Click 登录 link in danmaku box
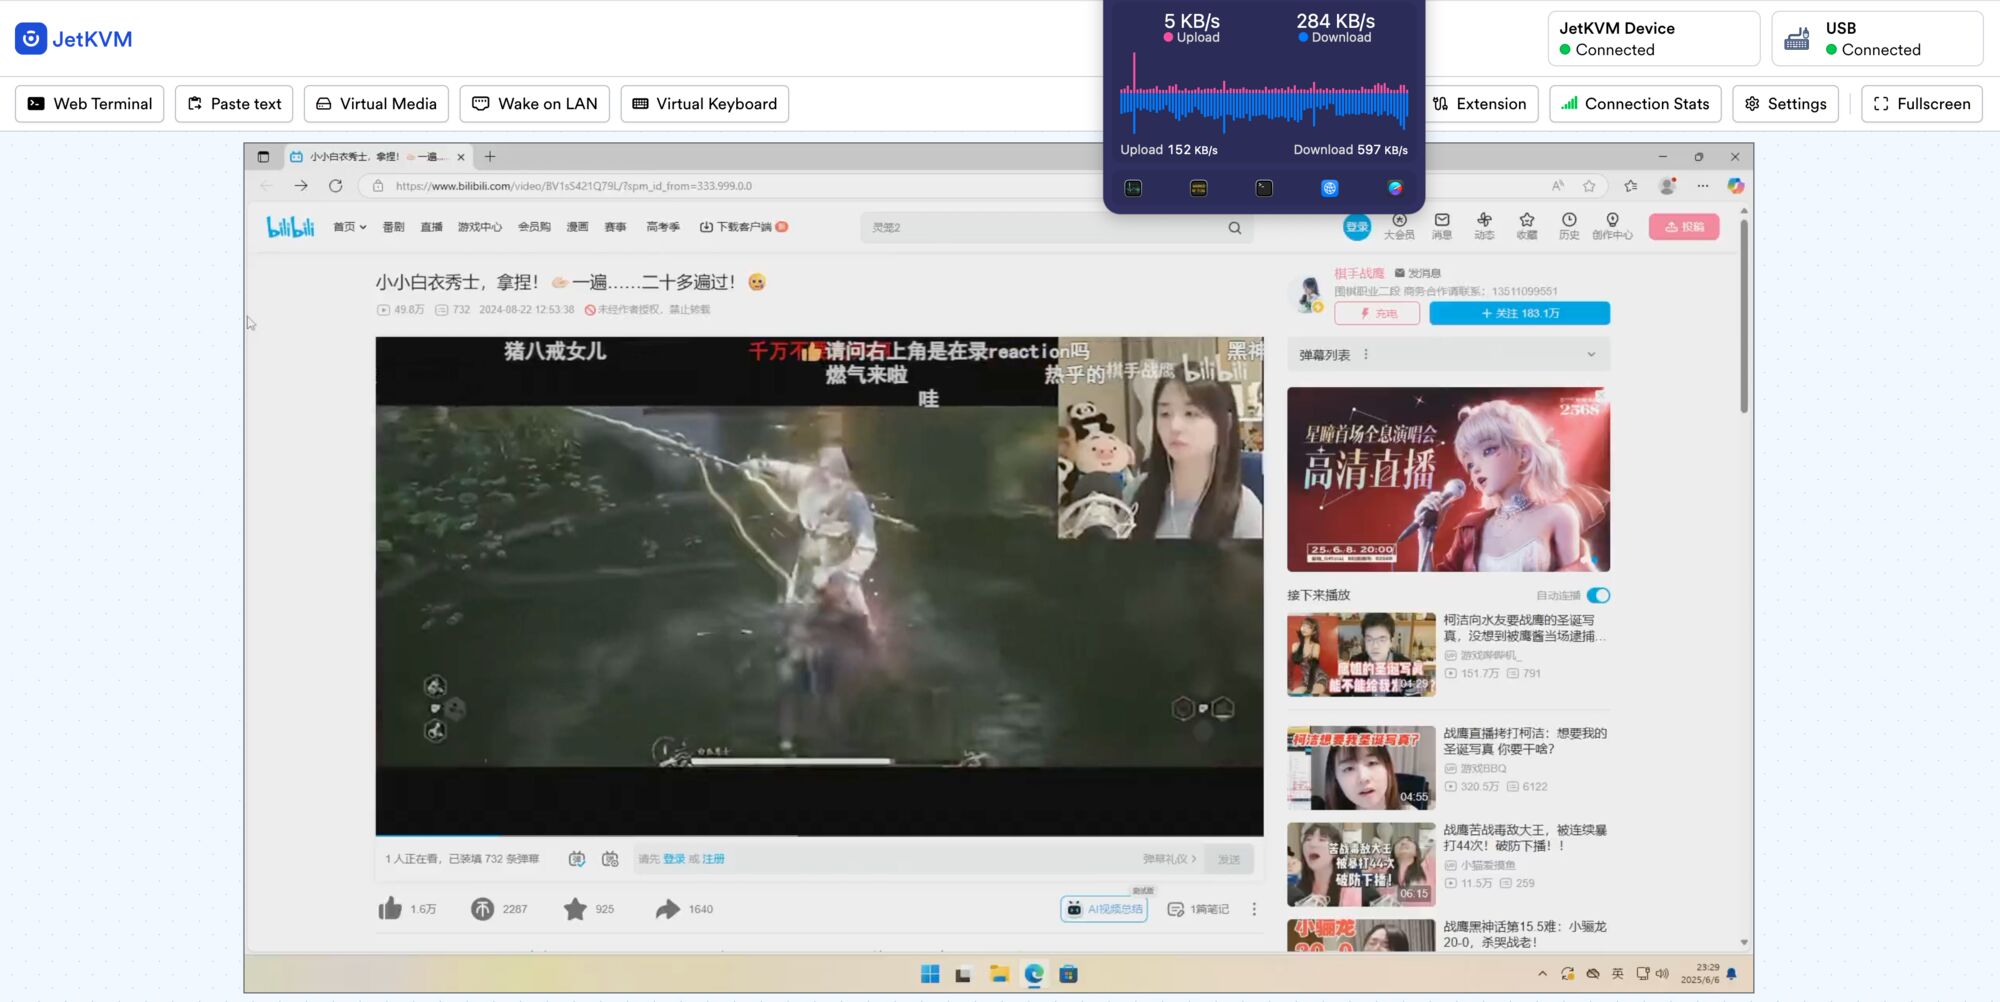 (x=674, y=859)
